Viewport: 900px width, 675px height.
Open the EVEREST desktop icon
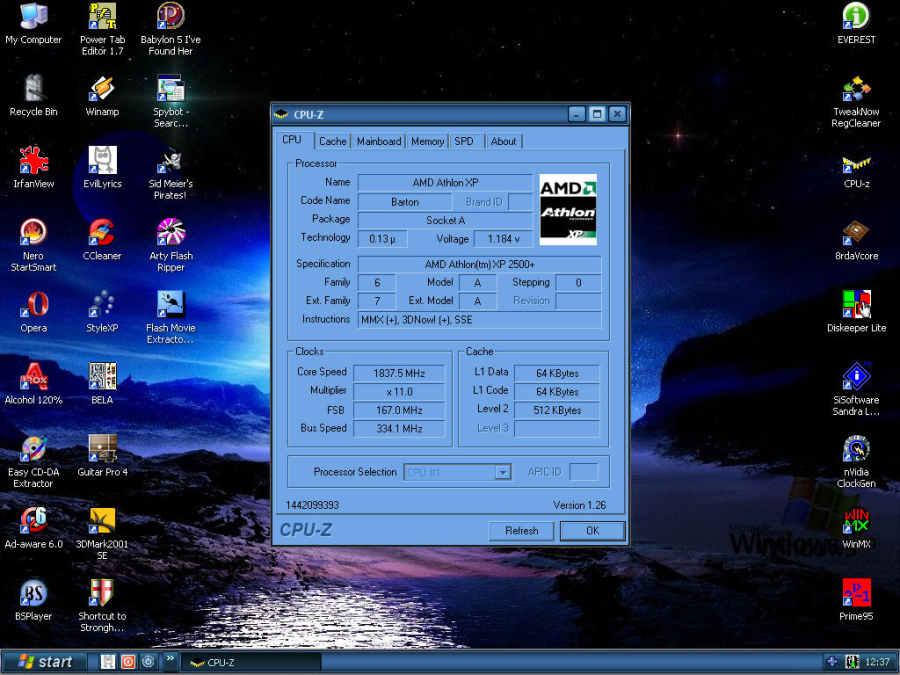click(x=856, y=17)
